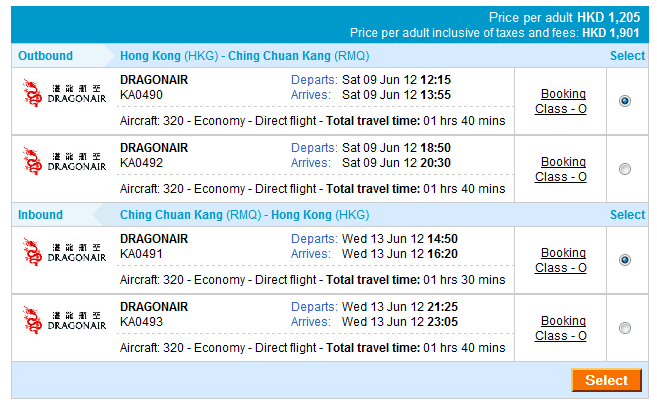Select the 14:50 inbound flight KA0491

[x=625, y=260]
